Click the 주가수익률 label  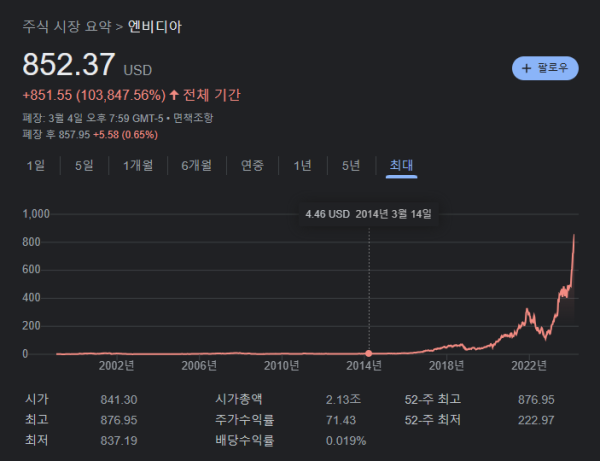pos(245,420)
